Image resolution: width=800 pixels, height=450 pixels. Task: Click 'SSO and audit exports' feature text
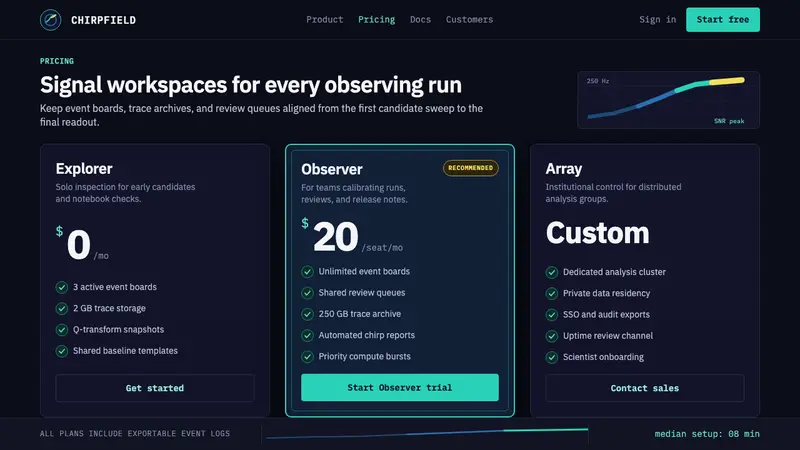(x=606, y=315)
